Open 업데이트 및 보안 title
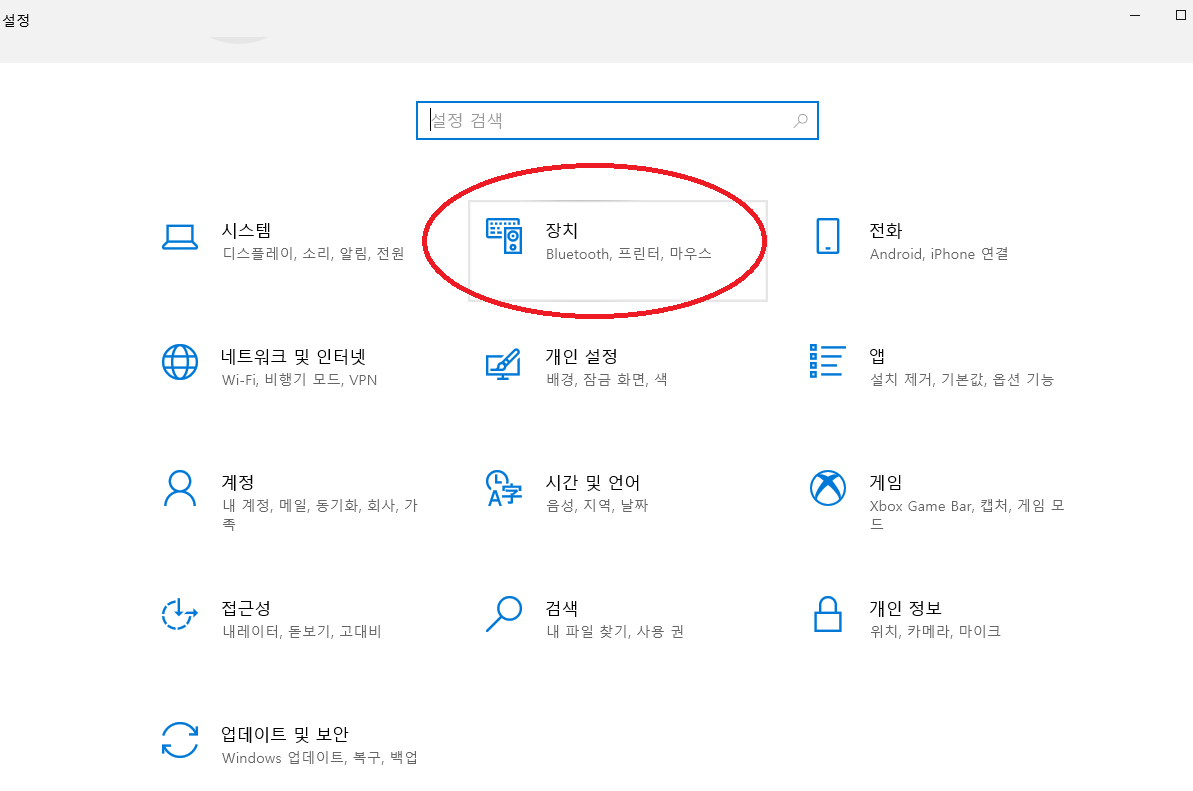The width and height of the screenshot is (1193, 791). click(285, 735)
